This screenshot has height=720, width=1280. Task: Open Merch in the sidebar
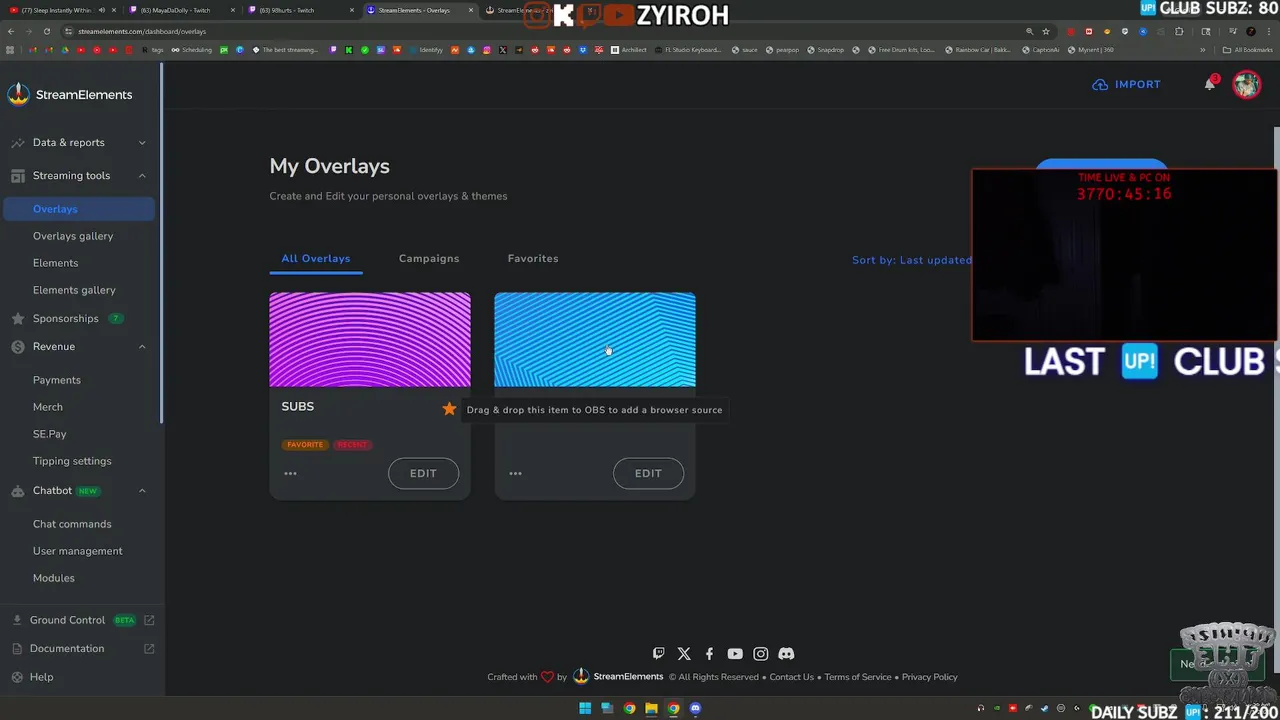coord(47,407)
